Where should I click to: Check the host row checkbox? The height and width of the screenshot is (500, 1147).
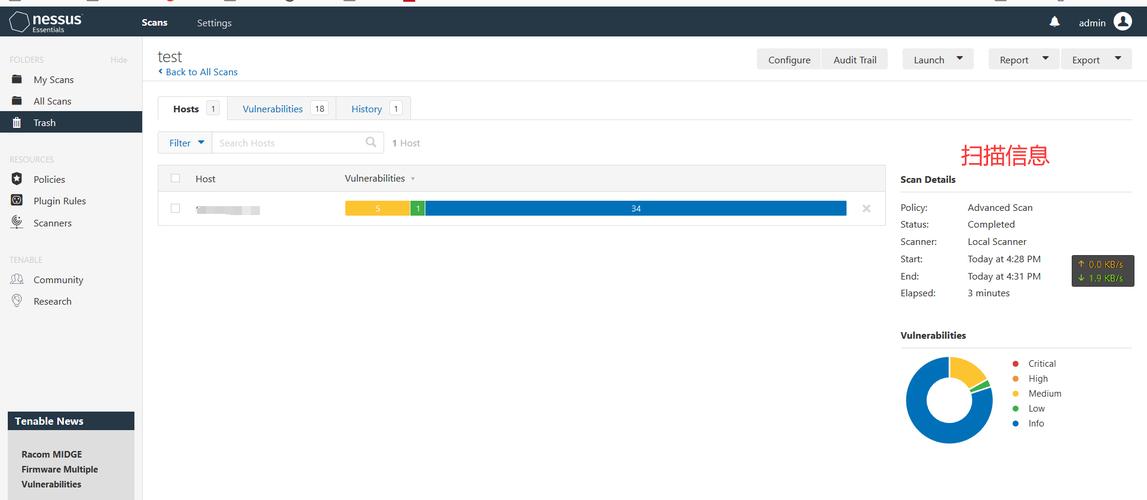[175, 208]
